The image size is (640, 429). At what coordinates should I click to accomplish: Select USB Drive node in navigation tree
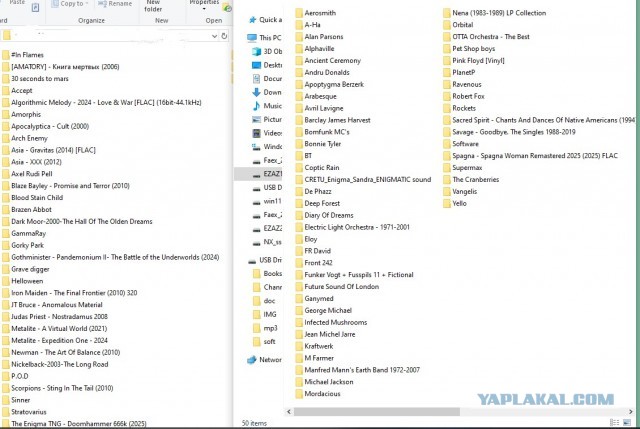pyautogui.click(x=265, y=260)
